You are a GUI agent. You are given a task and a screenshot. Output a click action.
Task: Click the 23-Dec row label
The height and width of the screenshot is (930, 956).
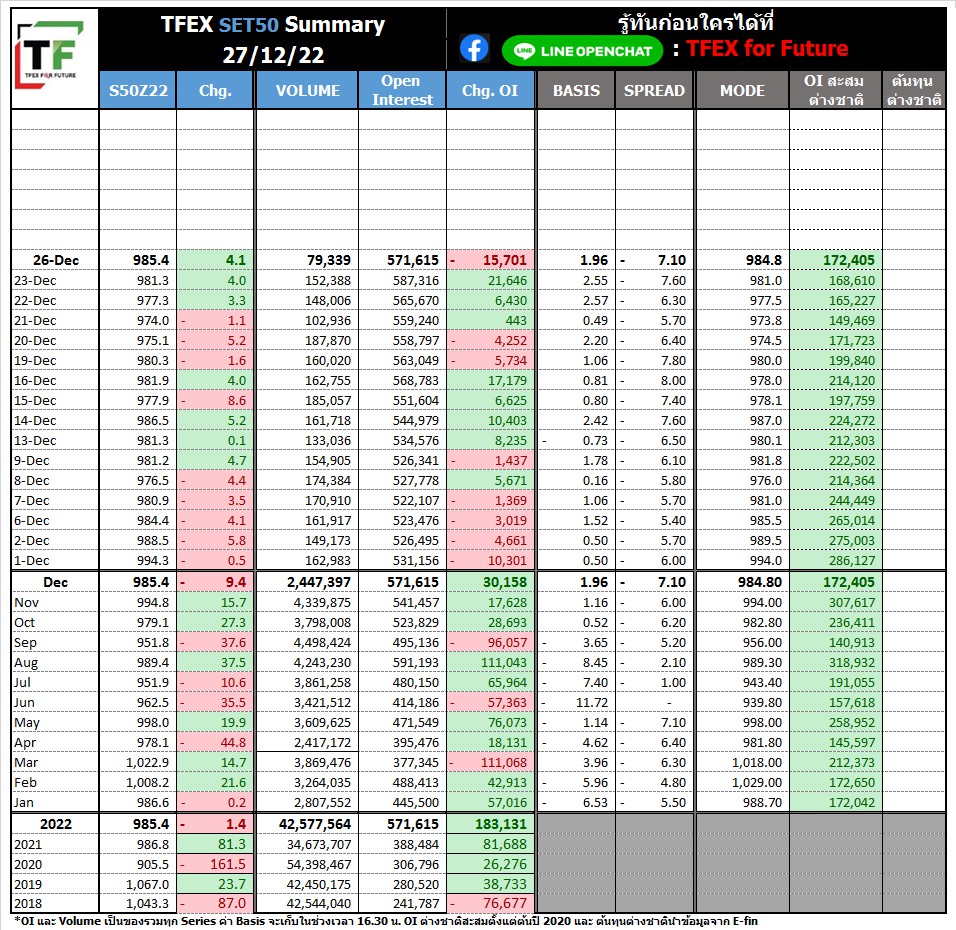pyautogui.click(x=35, y=281)
